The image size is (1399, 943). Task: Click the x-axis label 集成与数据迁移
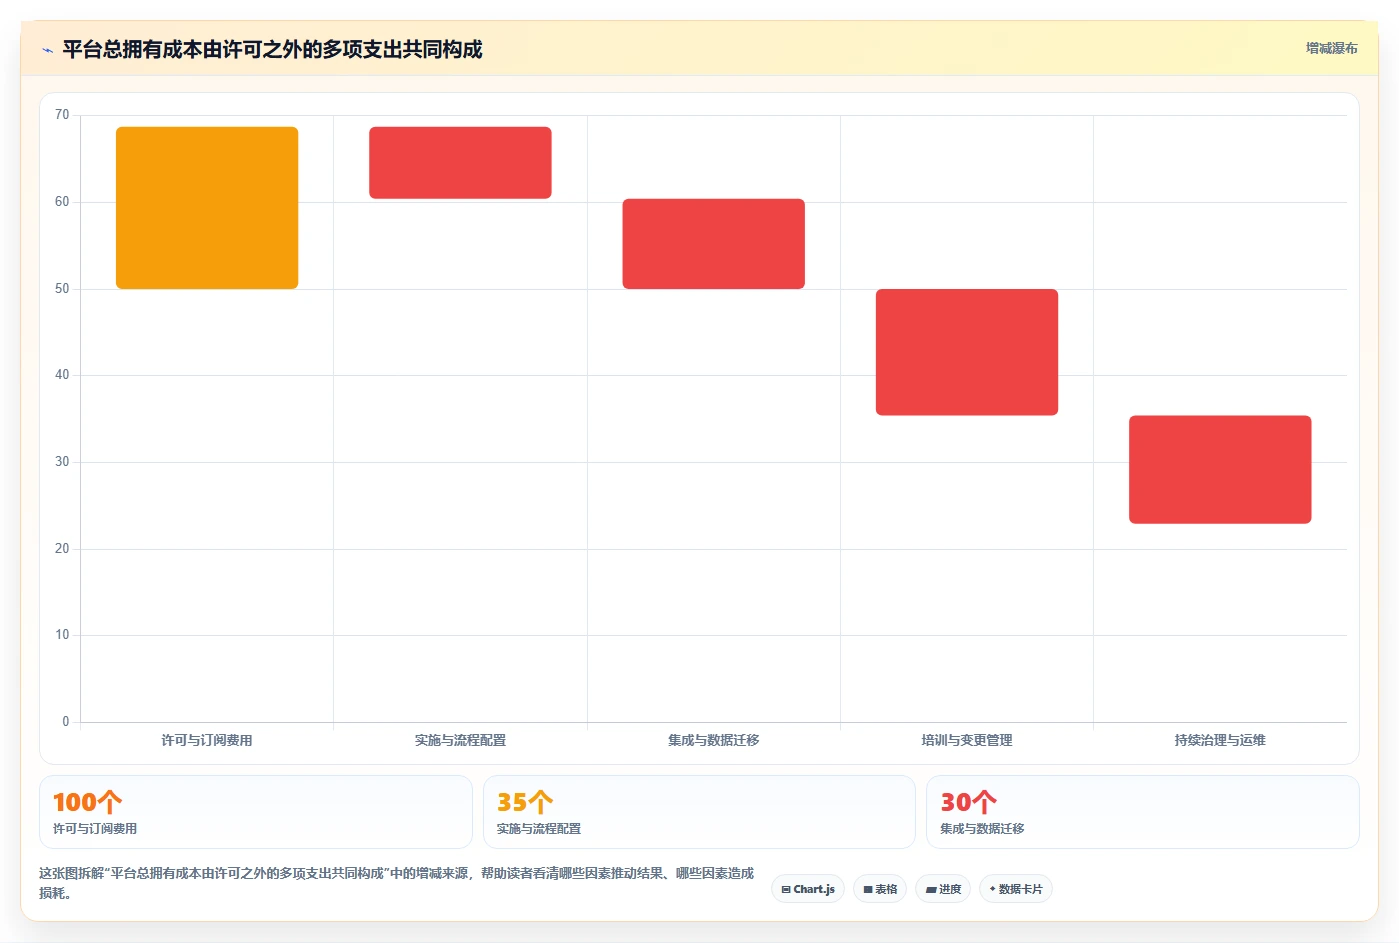click(714, 740)
